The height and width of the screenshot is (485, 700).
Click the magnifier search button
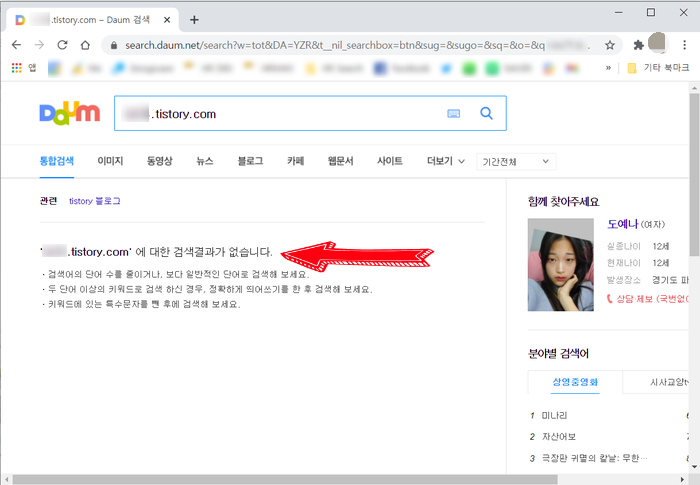coord(486,113)
